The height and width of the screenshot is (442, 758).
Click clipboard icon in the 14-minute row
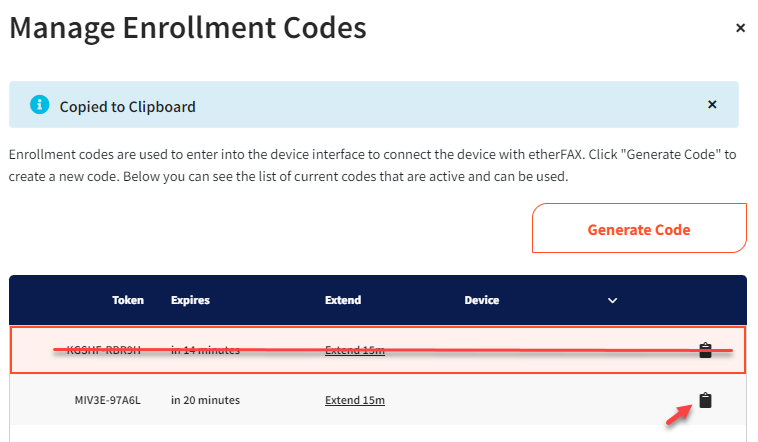point(705,350)
